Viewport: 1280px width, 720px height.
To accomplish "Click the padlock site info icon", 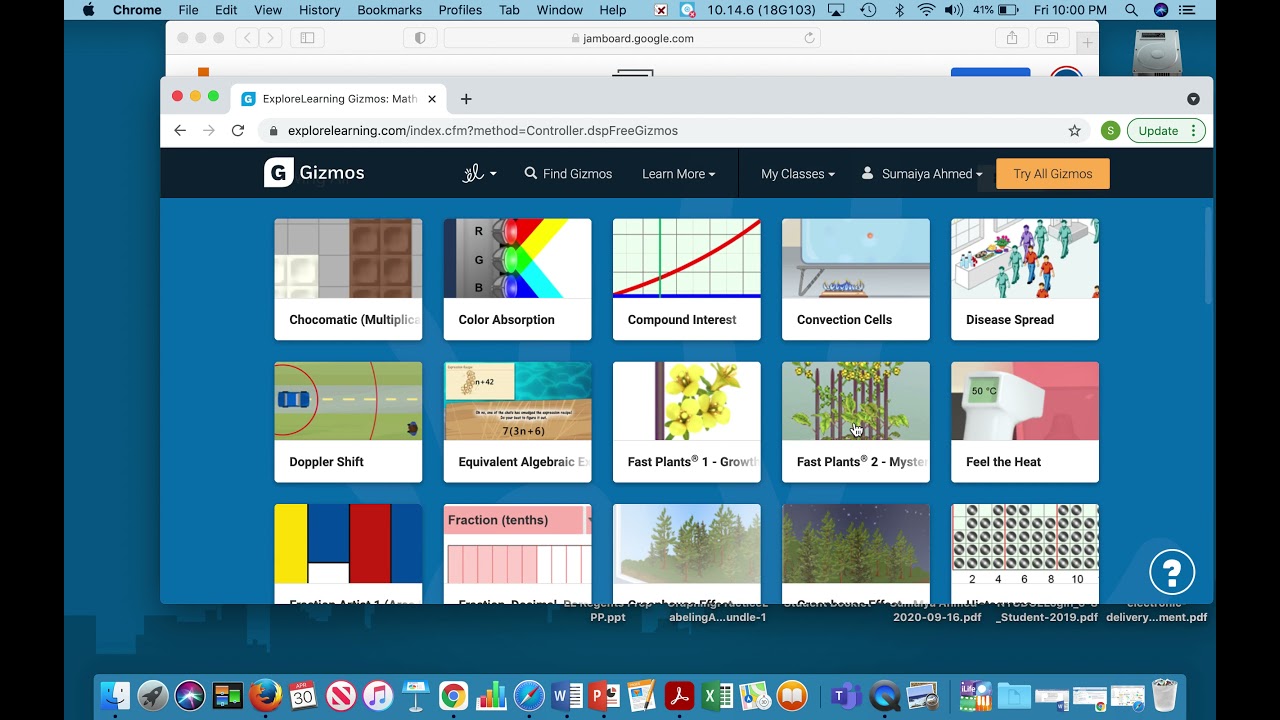I will click(273, 130).
